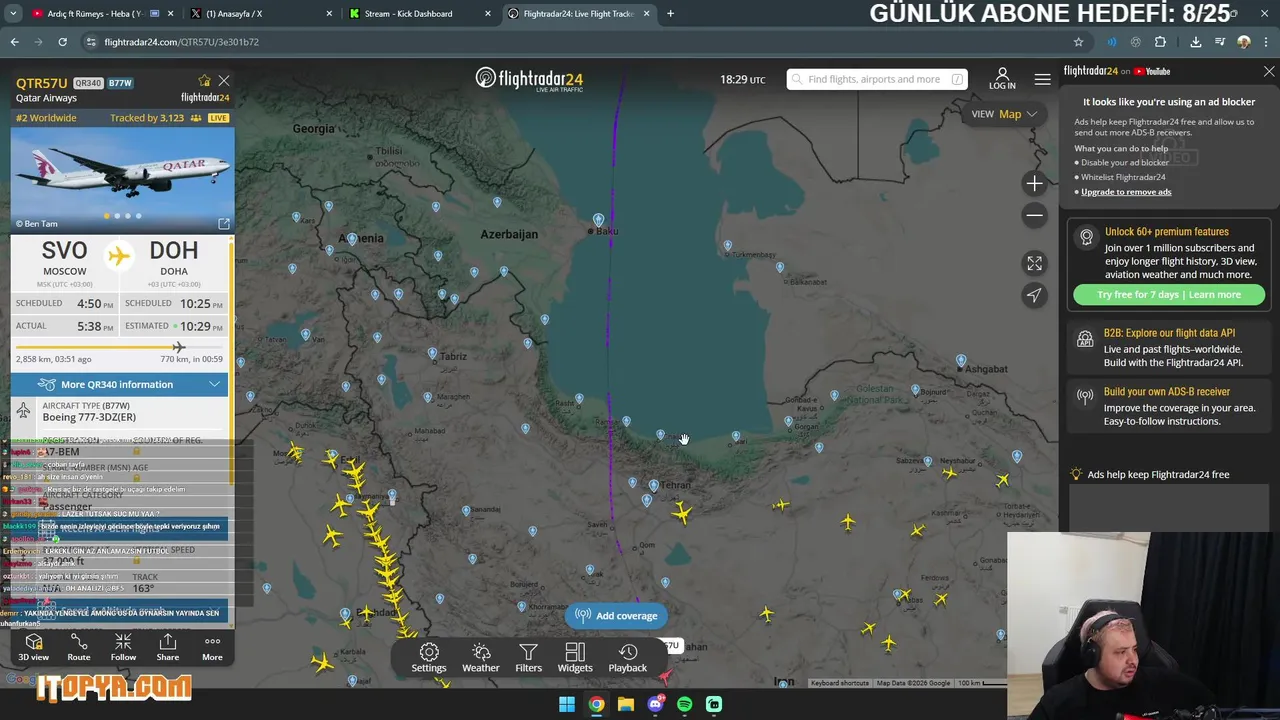Open the VIEW Map dropdown

(x=1004, y=114)
